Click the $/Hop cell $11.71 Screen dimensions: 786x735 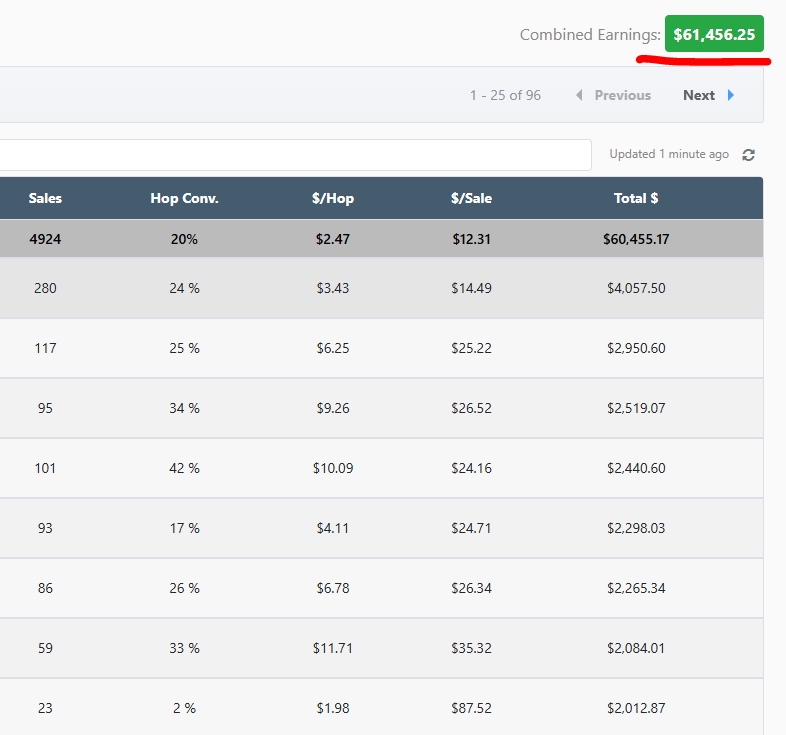click(x=333, y=648)
